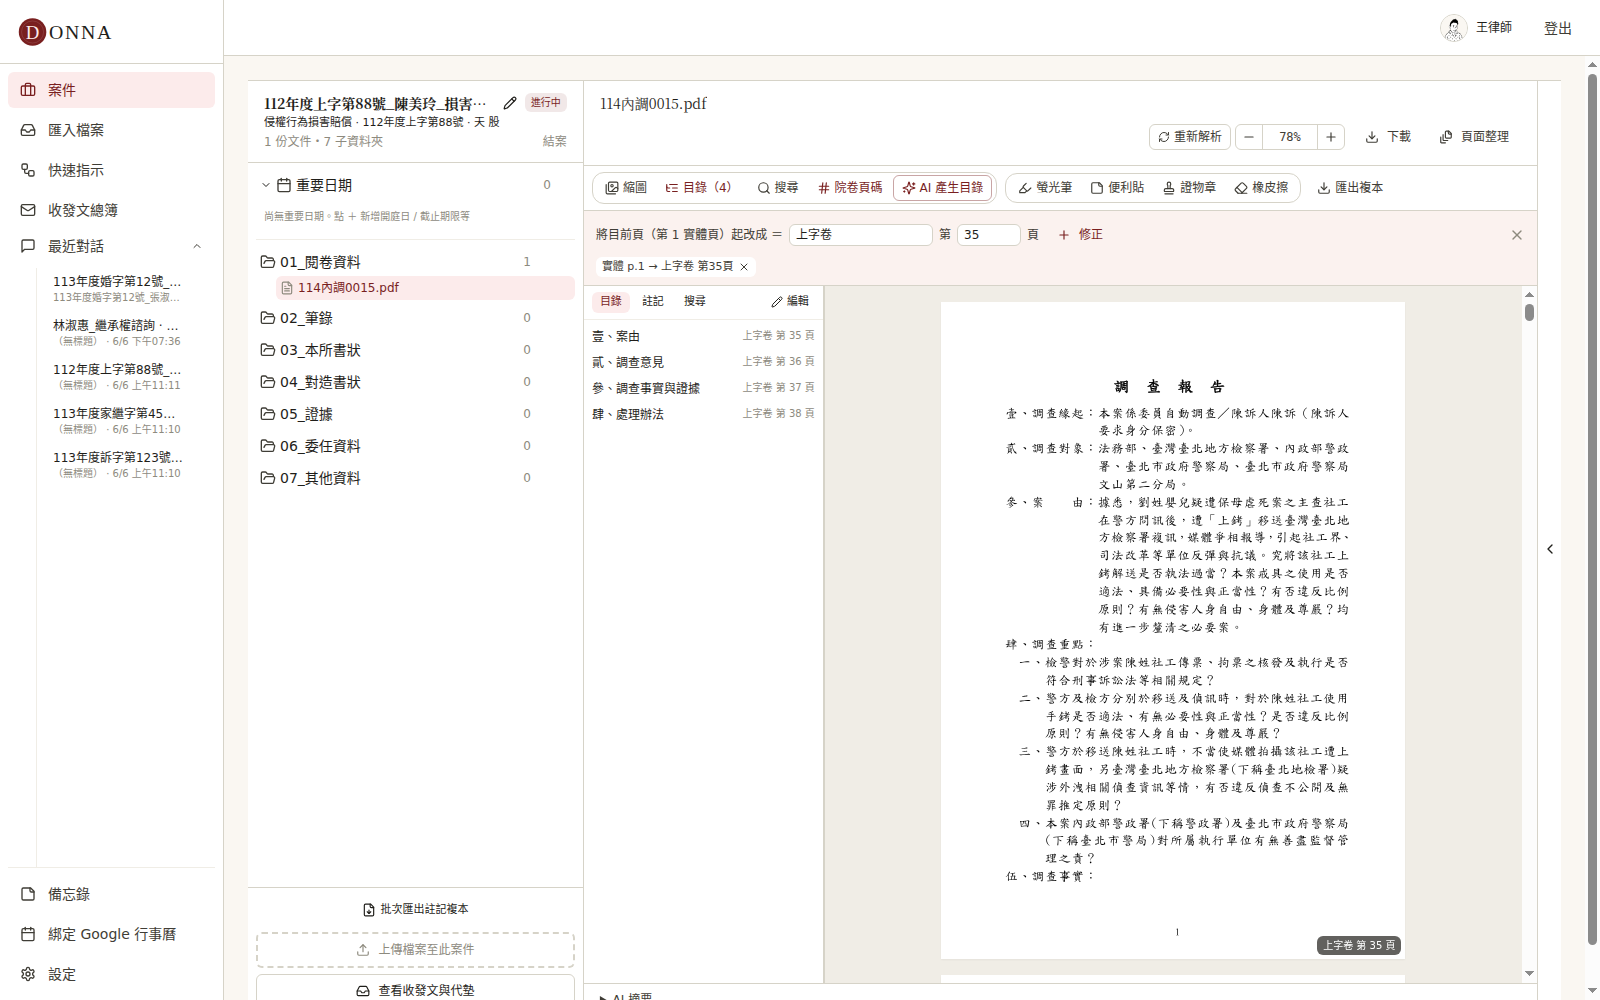
Task: Select the 證物章 exhibit stamp tool
Action: (1189, 188)
